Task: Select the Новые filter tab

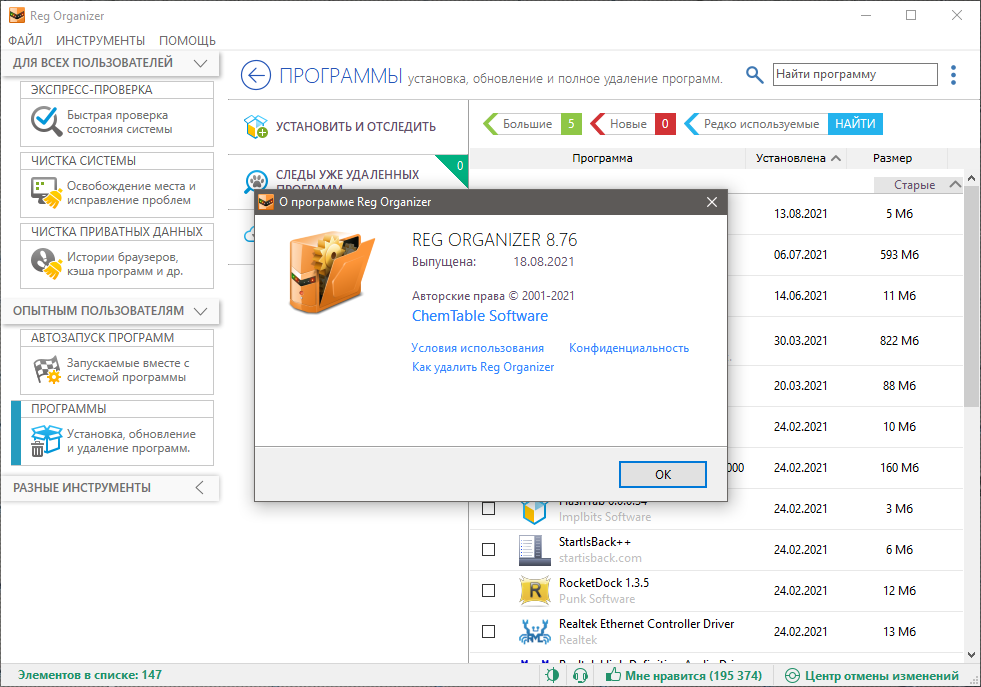Action: (x=633, y=124)
